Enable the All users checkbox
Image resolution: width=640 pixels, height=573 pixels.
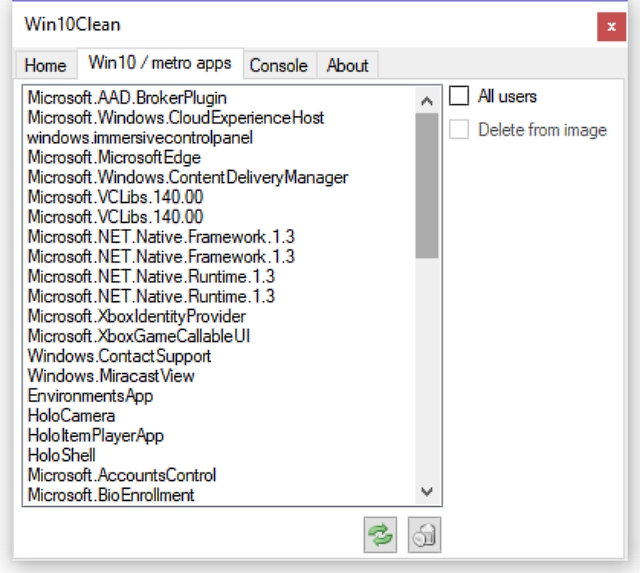coord(459,96)
